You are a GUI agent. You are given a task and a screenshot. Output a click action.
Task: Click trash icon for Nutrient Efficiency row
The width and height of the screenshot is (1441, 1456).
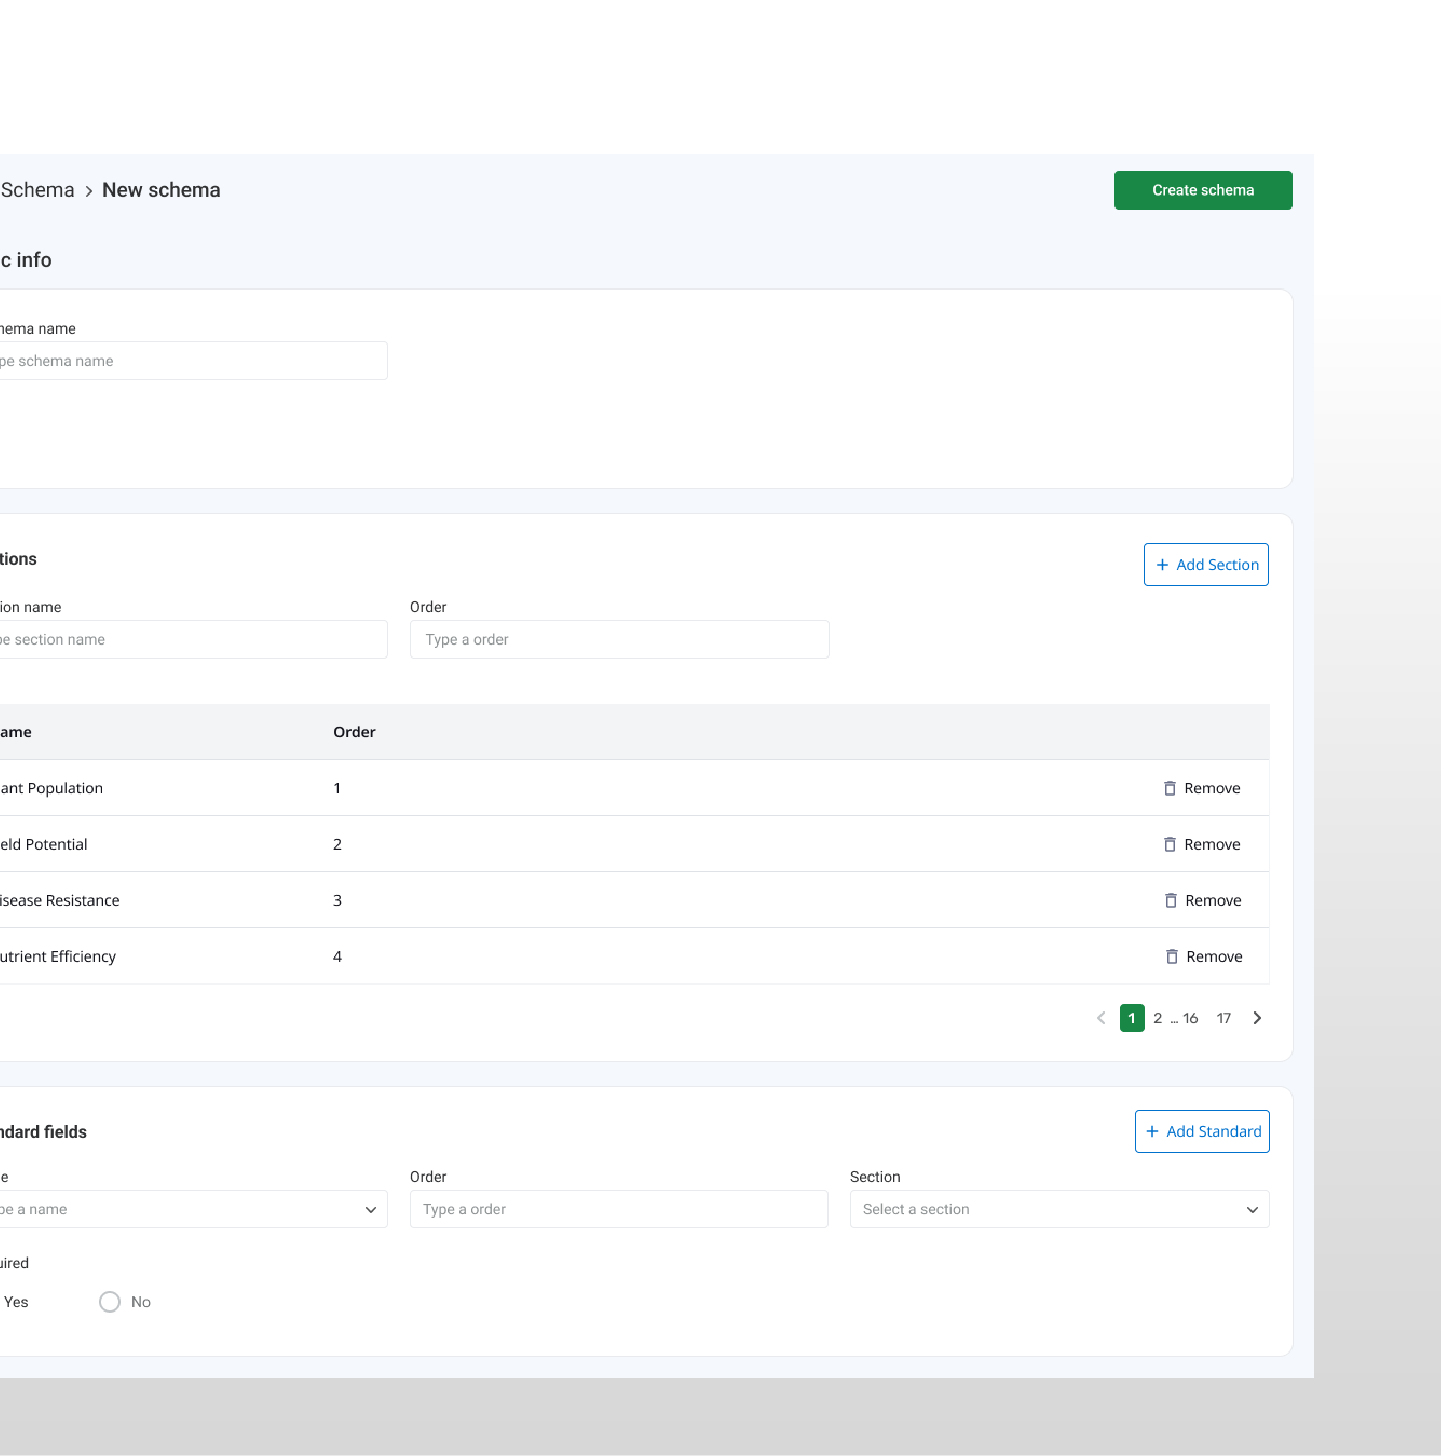click(1171, 957)
